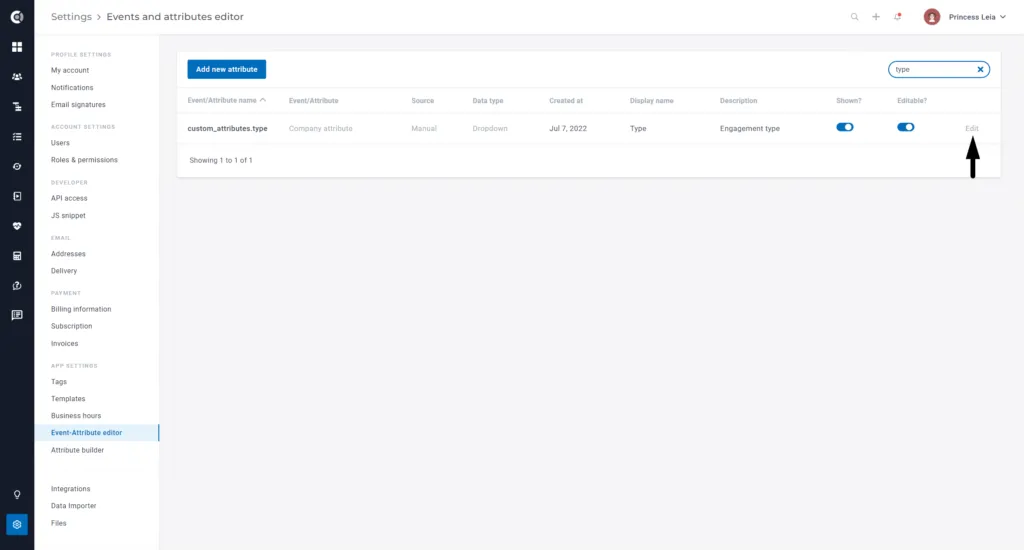Click the Created at column header
This screenshot has height=550, width=1024.
pyautogui.click(x=566, y=101)
